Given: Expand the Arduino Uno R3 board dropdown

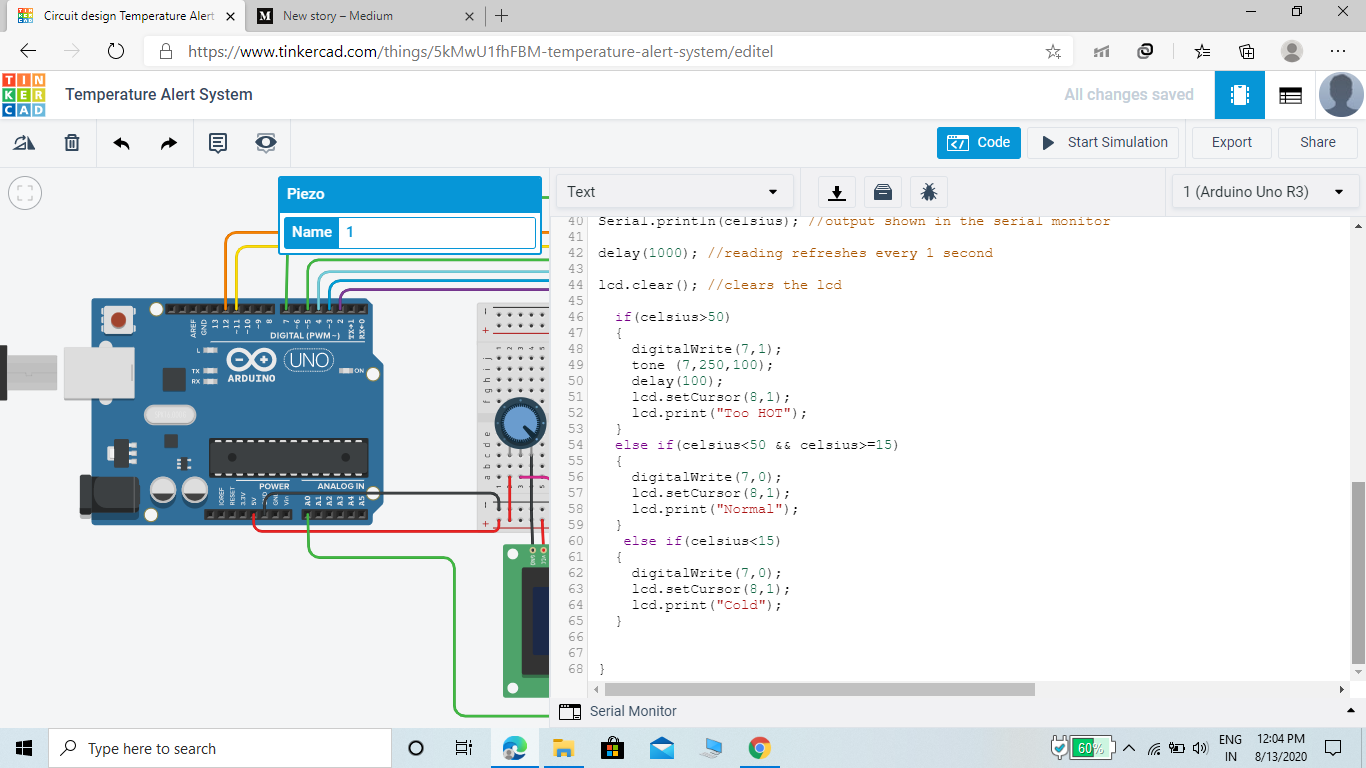Looking at the screenshot, I should (1264, 192).
